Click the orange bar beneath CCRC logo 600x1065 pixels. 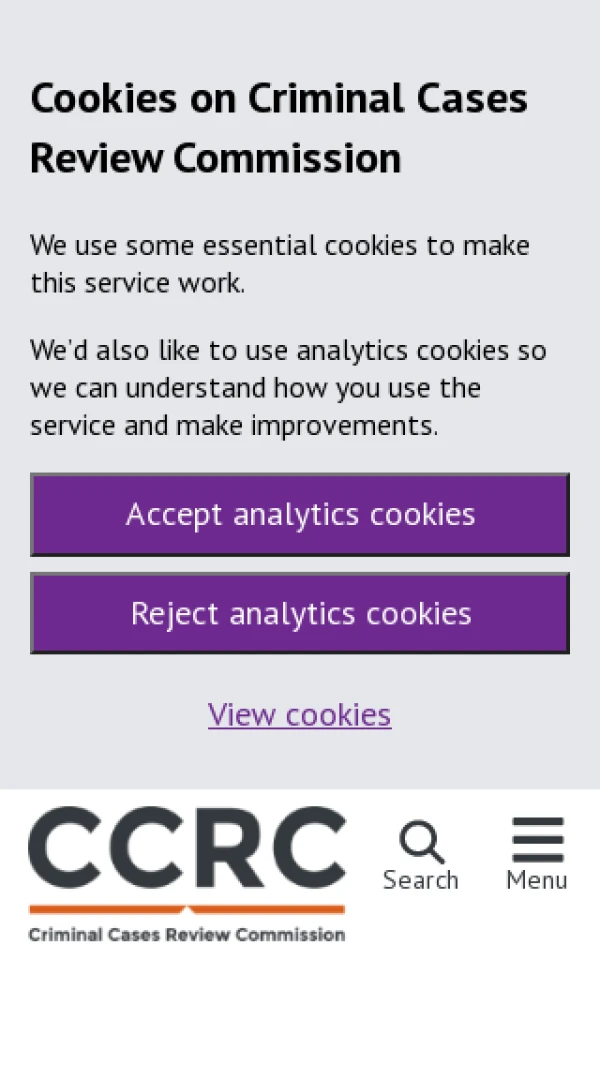[187, 909]
